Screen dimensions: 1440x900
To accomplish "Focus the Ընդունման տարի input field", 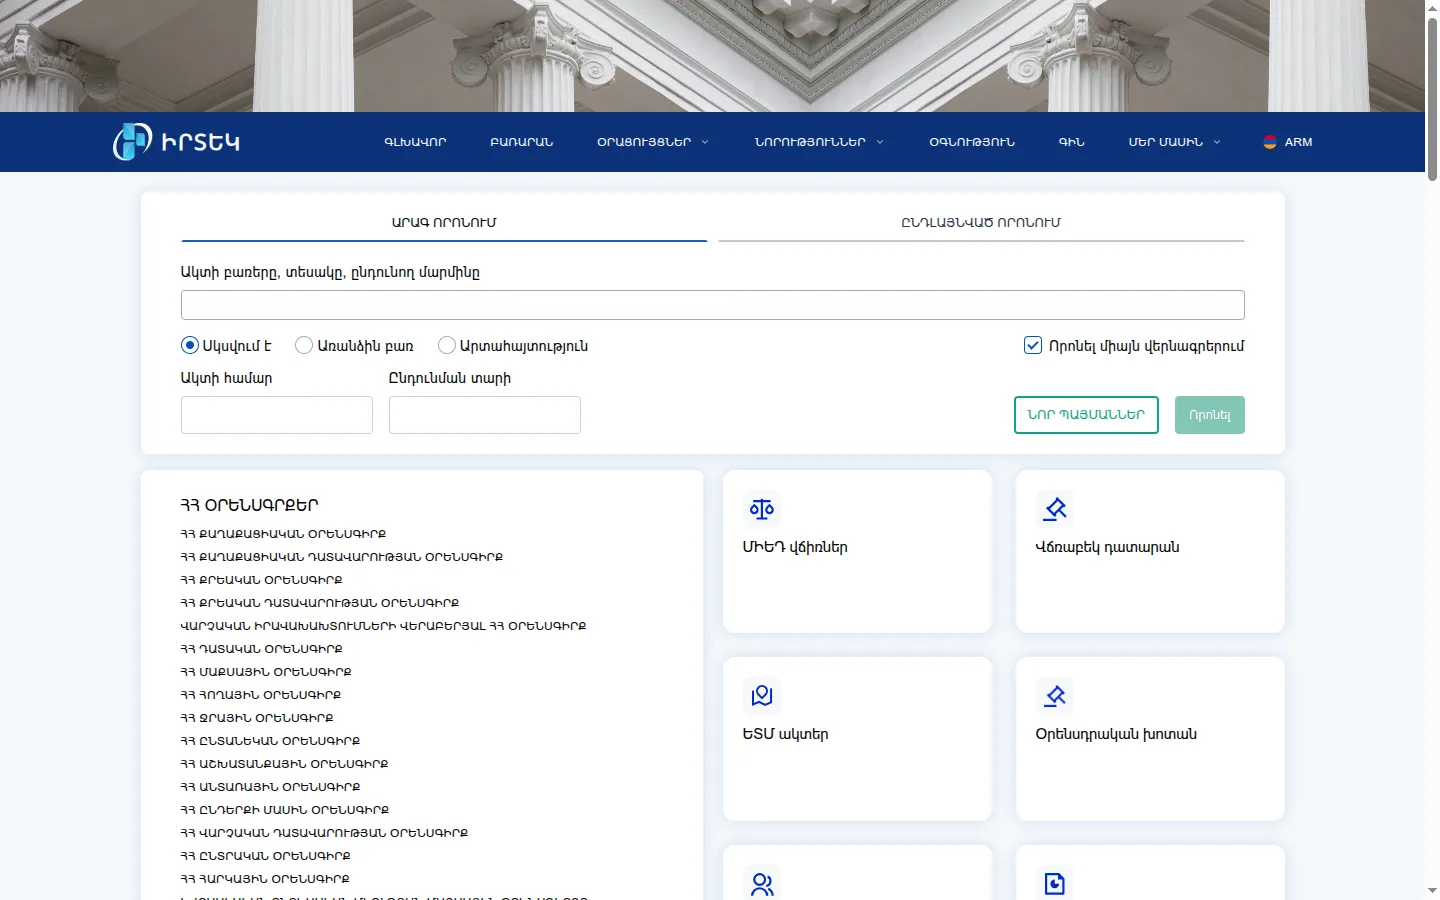I will [x=485, y=415].
